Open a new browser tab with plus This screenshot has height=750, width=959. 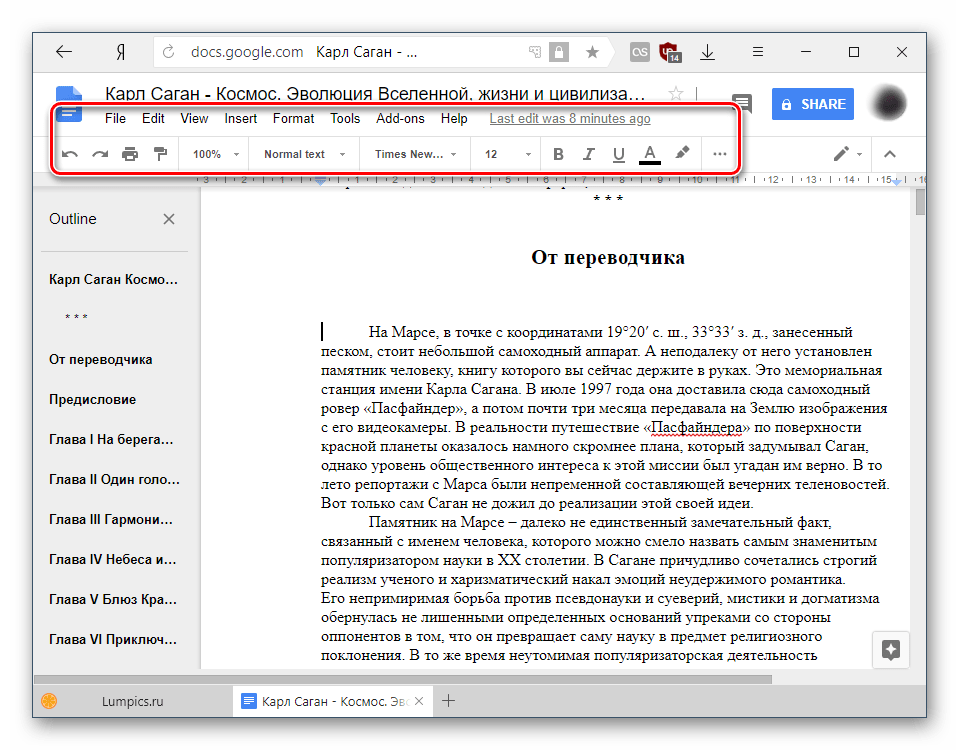(x=448, y=701)
